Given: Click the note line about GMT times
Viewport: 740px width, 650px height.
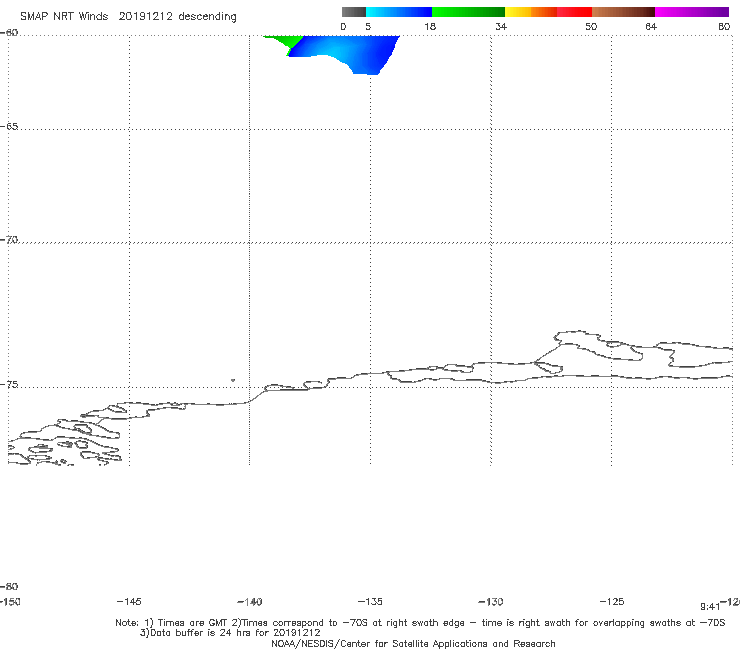Looking at the screenshot, I should [x=420, y=623].
